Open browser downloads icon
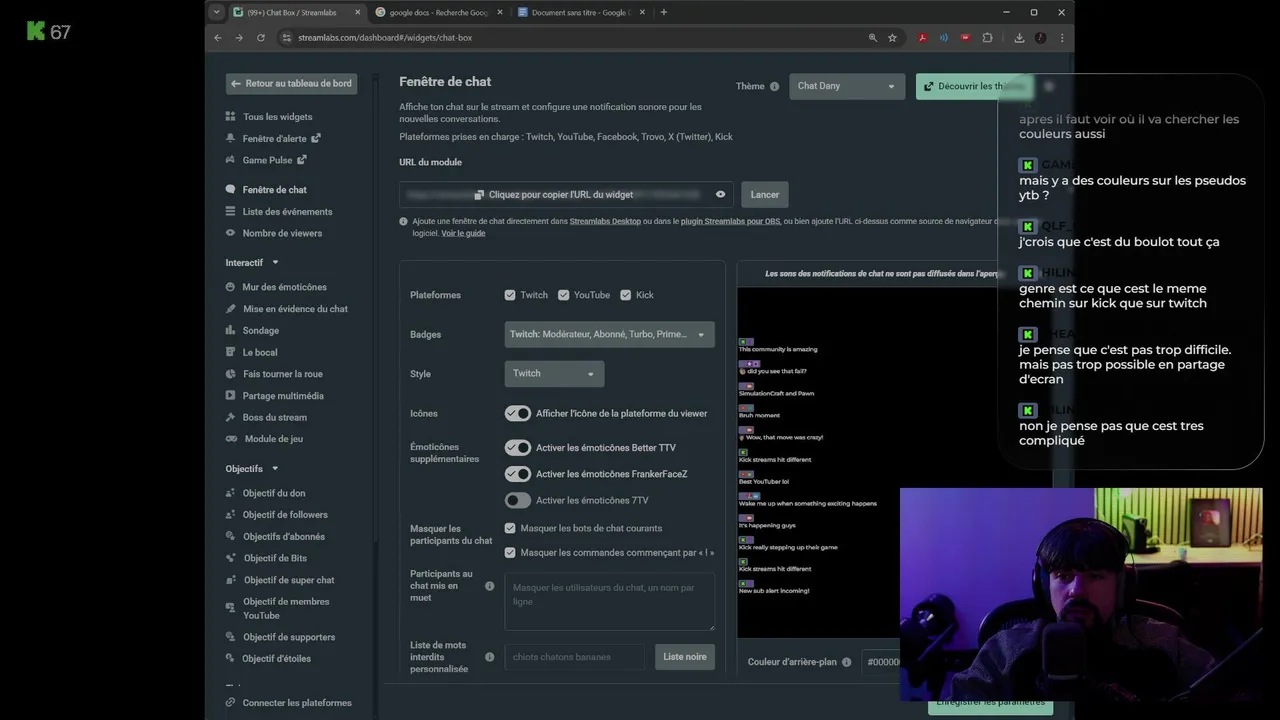This screenshot has height=720, width=1280. [1019, 38]
